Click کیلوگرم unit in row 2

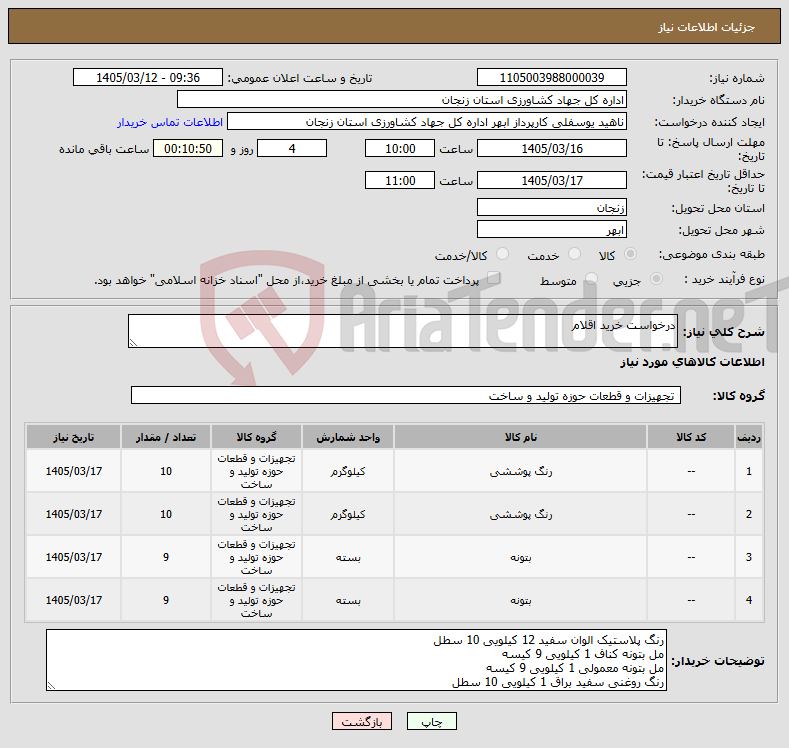348,514
